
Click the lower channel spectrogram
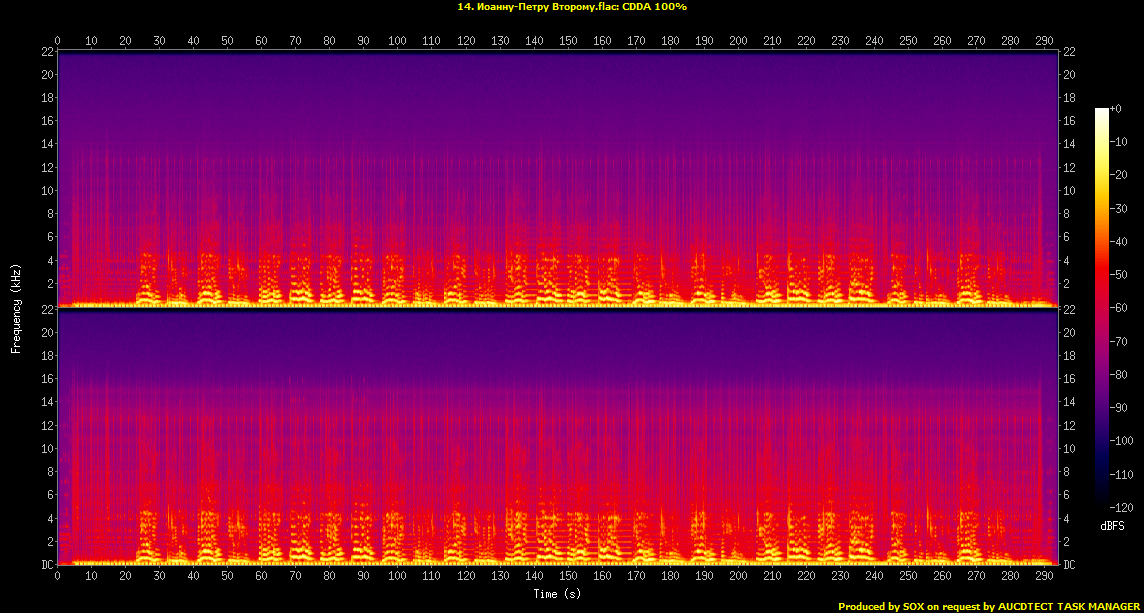558,438
